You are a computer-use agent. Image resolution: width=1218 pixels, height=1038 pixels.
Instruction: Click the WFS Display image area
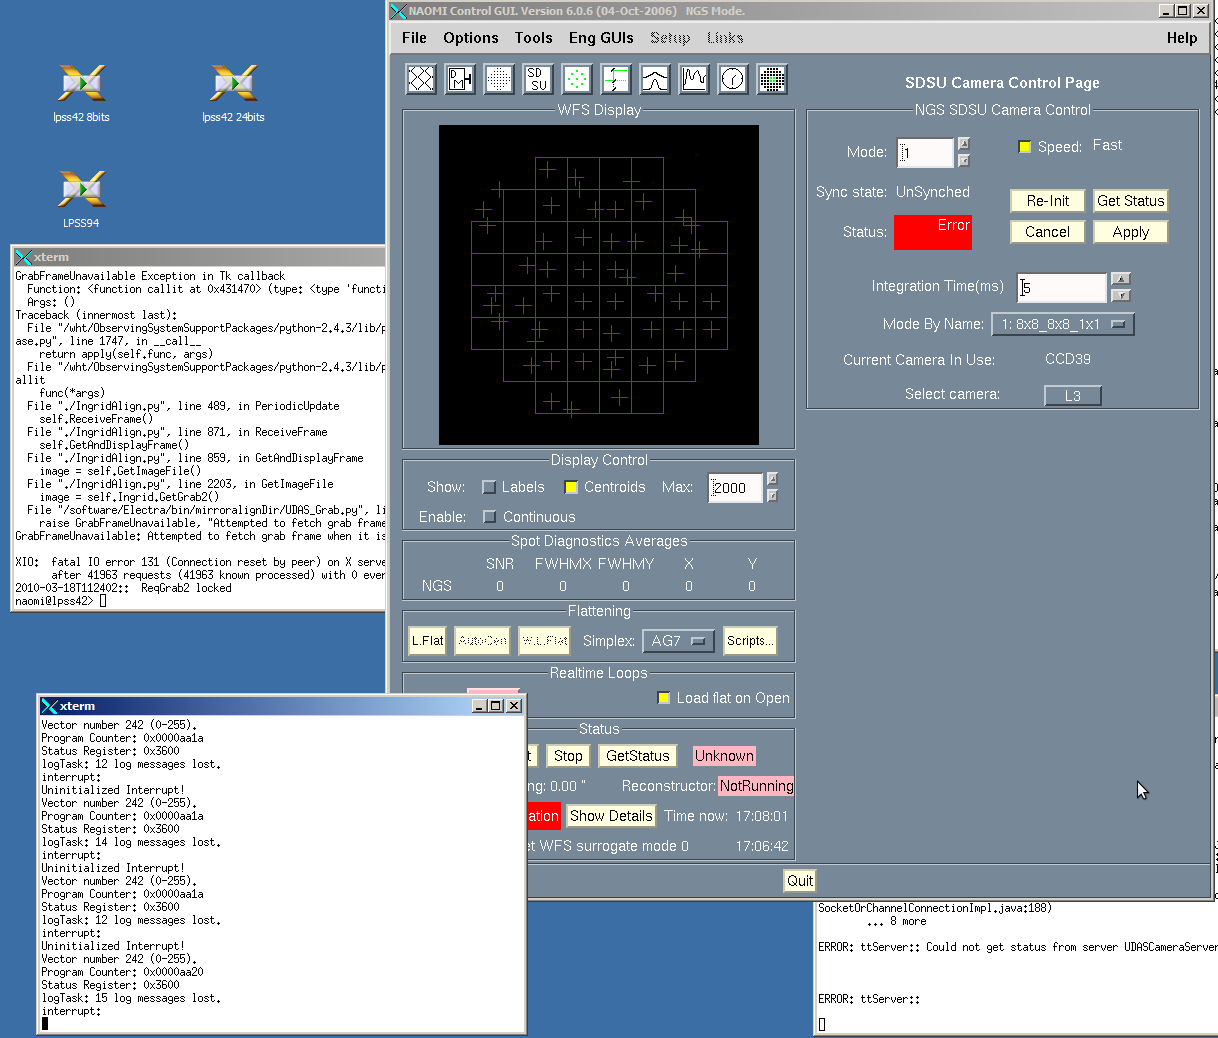(599, 285)
